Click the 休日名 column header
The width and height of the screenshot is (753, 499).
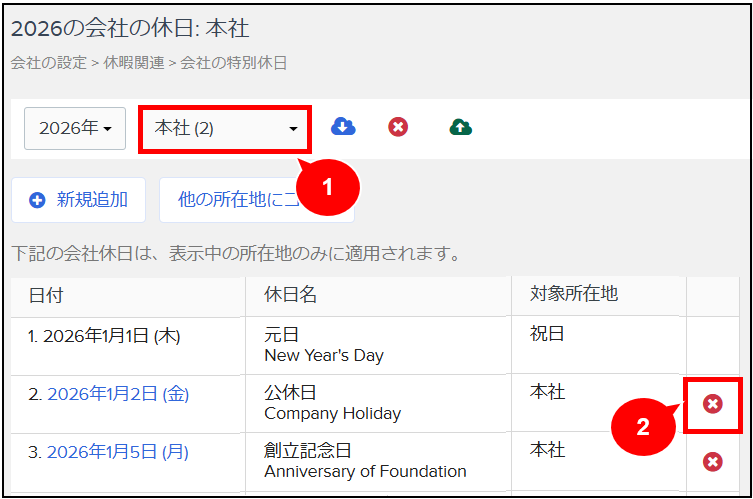point(291,295)
